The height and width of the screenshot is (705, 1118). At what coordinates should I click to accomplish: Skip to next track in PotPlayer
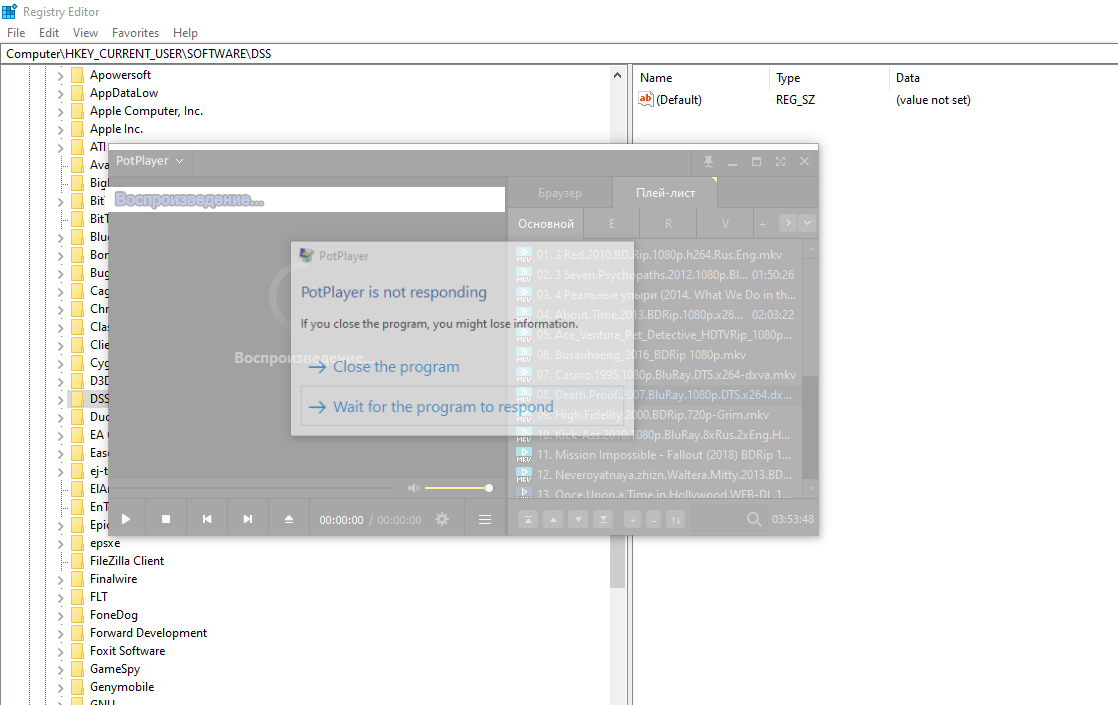click(247, 519)
